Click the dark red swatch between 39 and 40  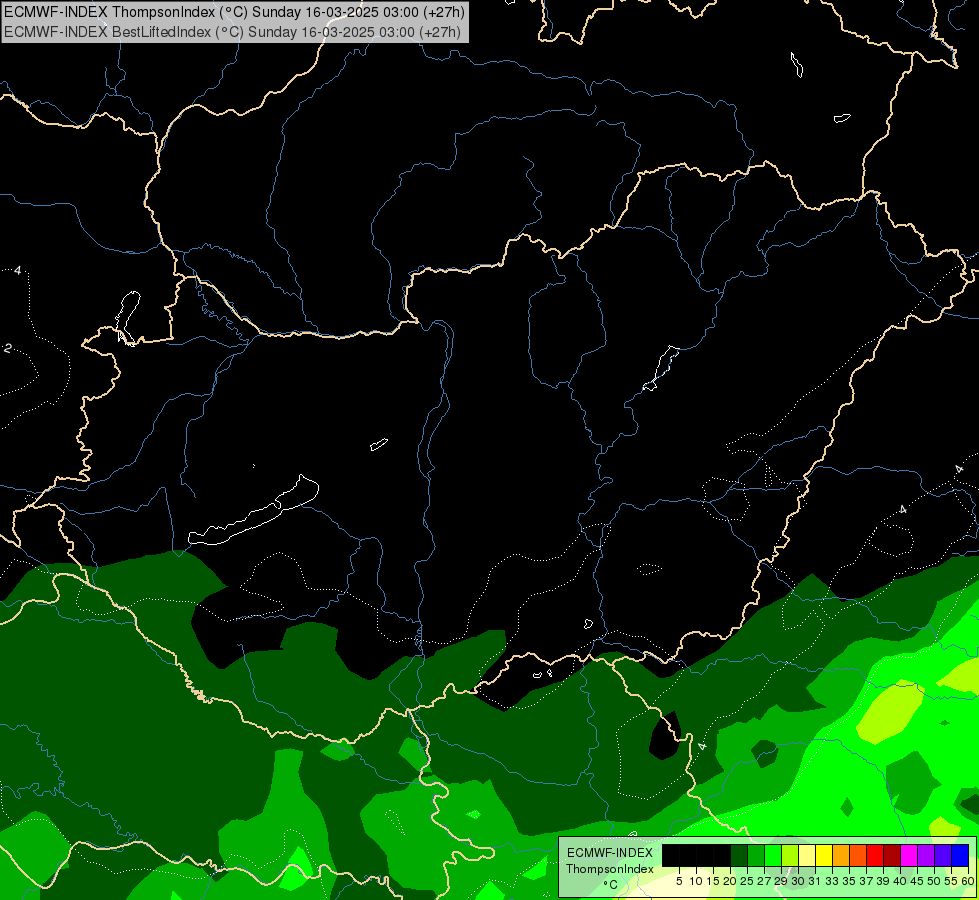pos(892,856)
